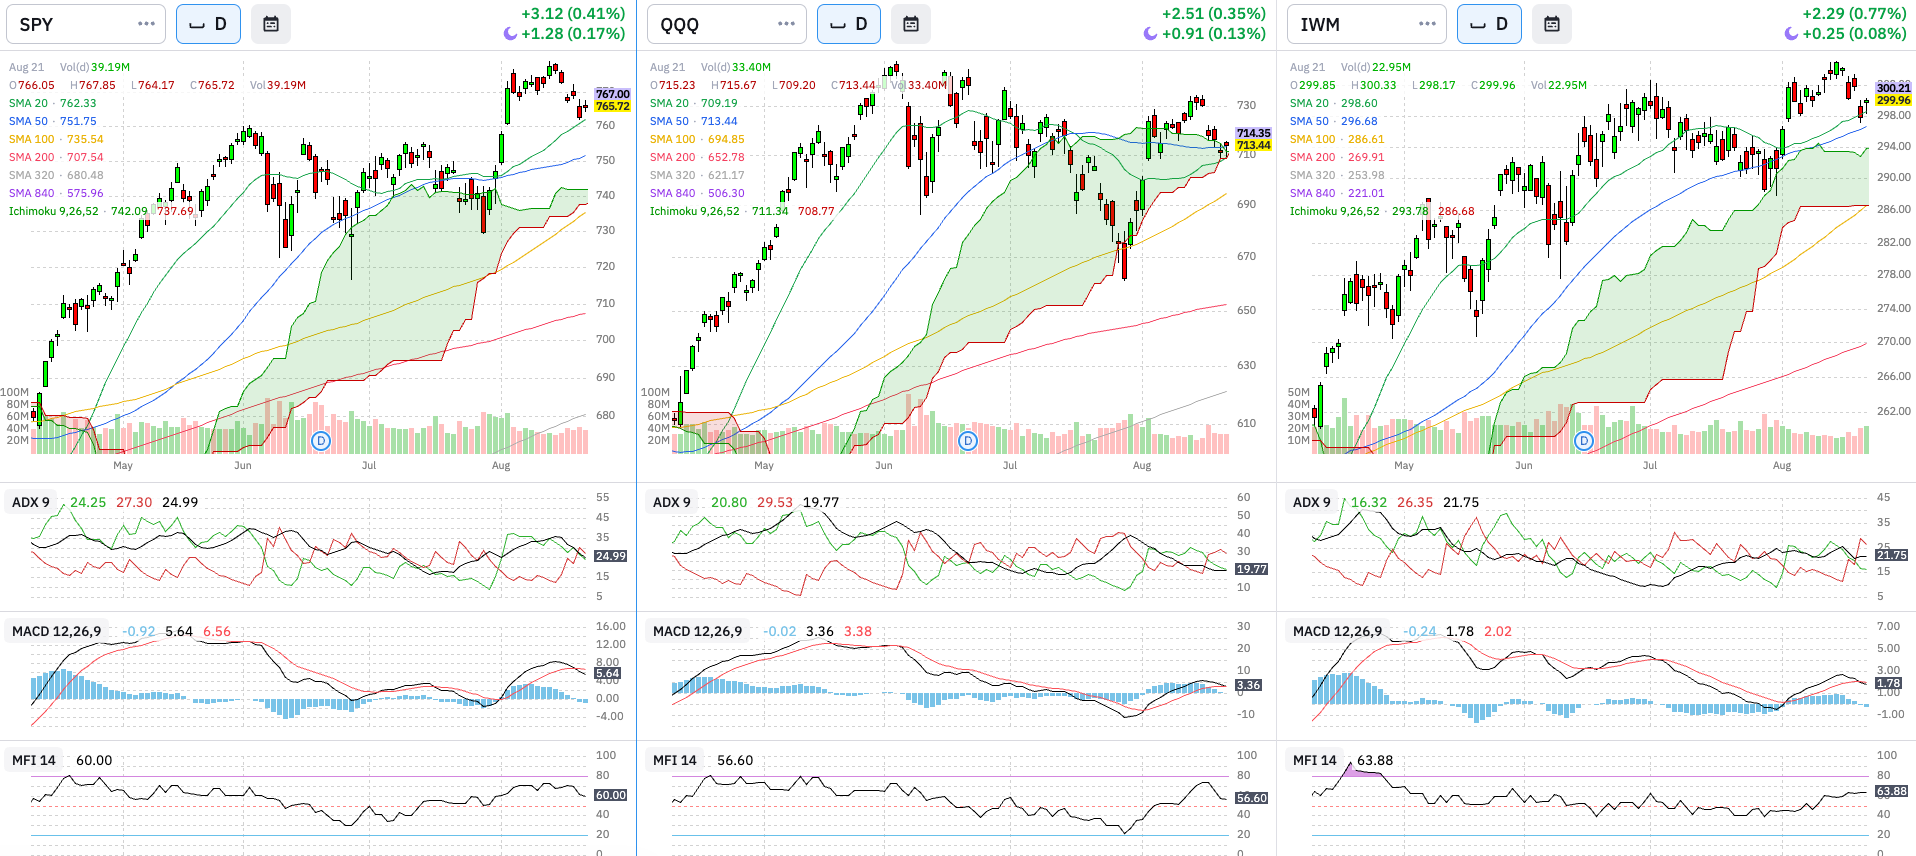The width and height of the screenshot is (1916, 856).
Task: Open the ellipsis menu in the QQQ symbol box
Action: (x=787, y=24)
